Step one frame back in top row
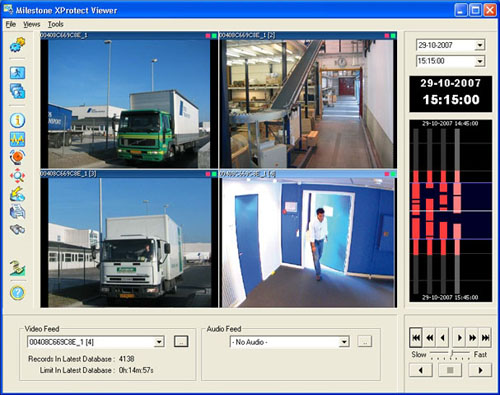The image size is (500, 395). click(442, 338)
